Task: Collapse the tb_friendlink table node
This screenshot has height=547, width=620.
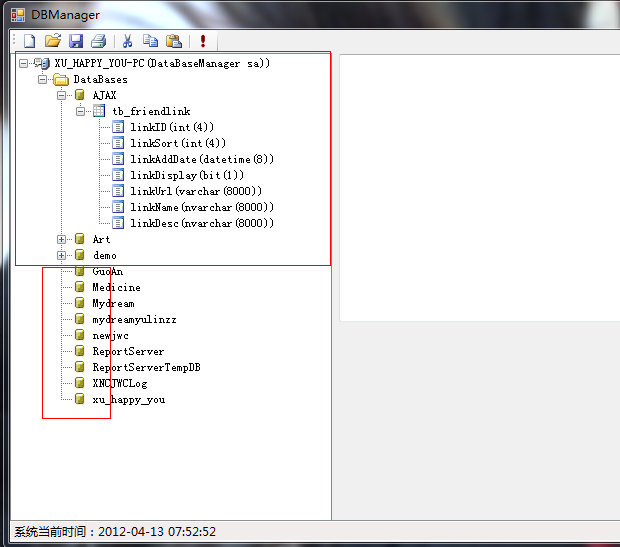Action: click(80, 112)
